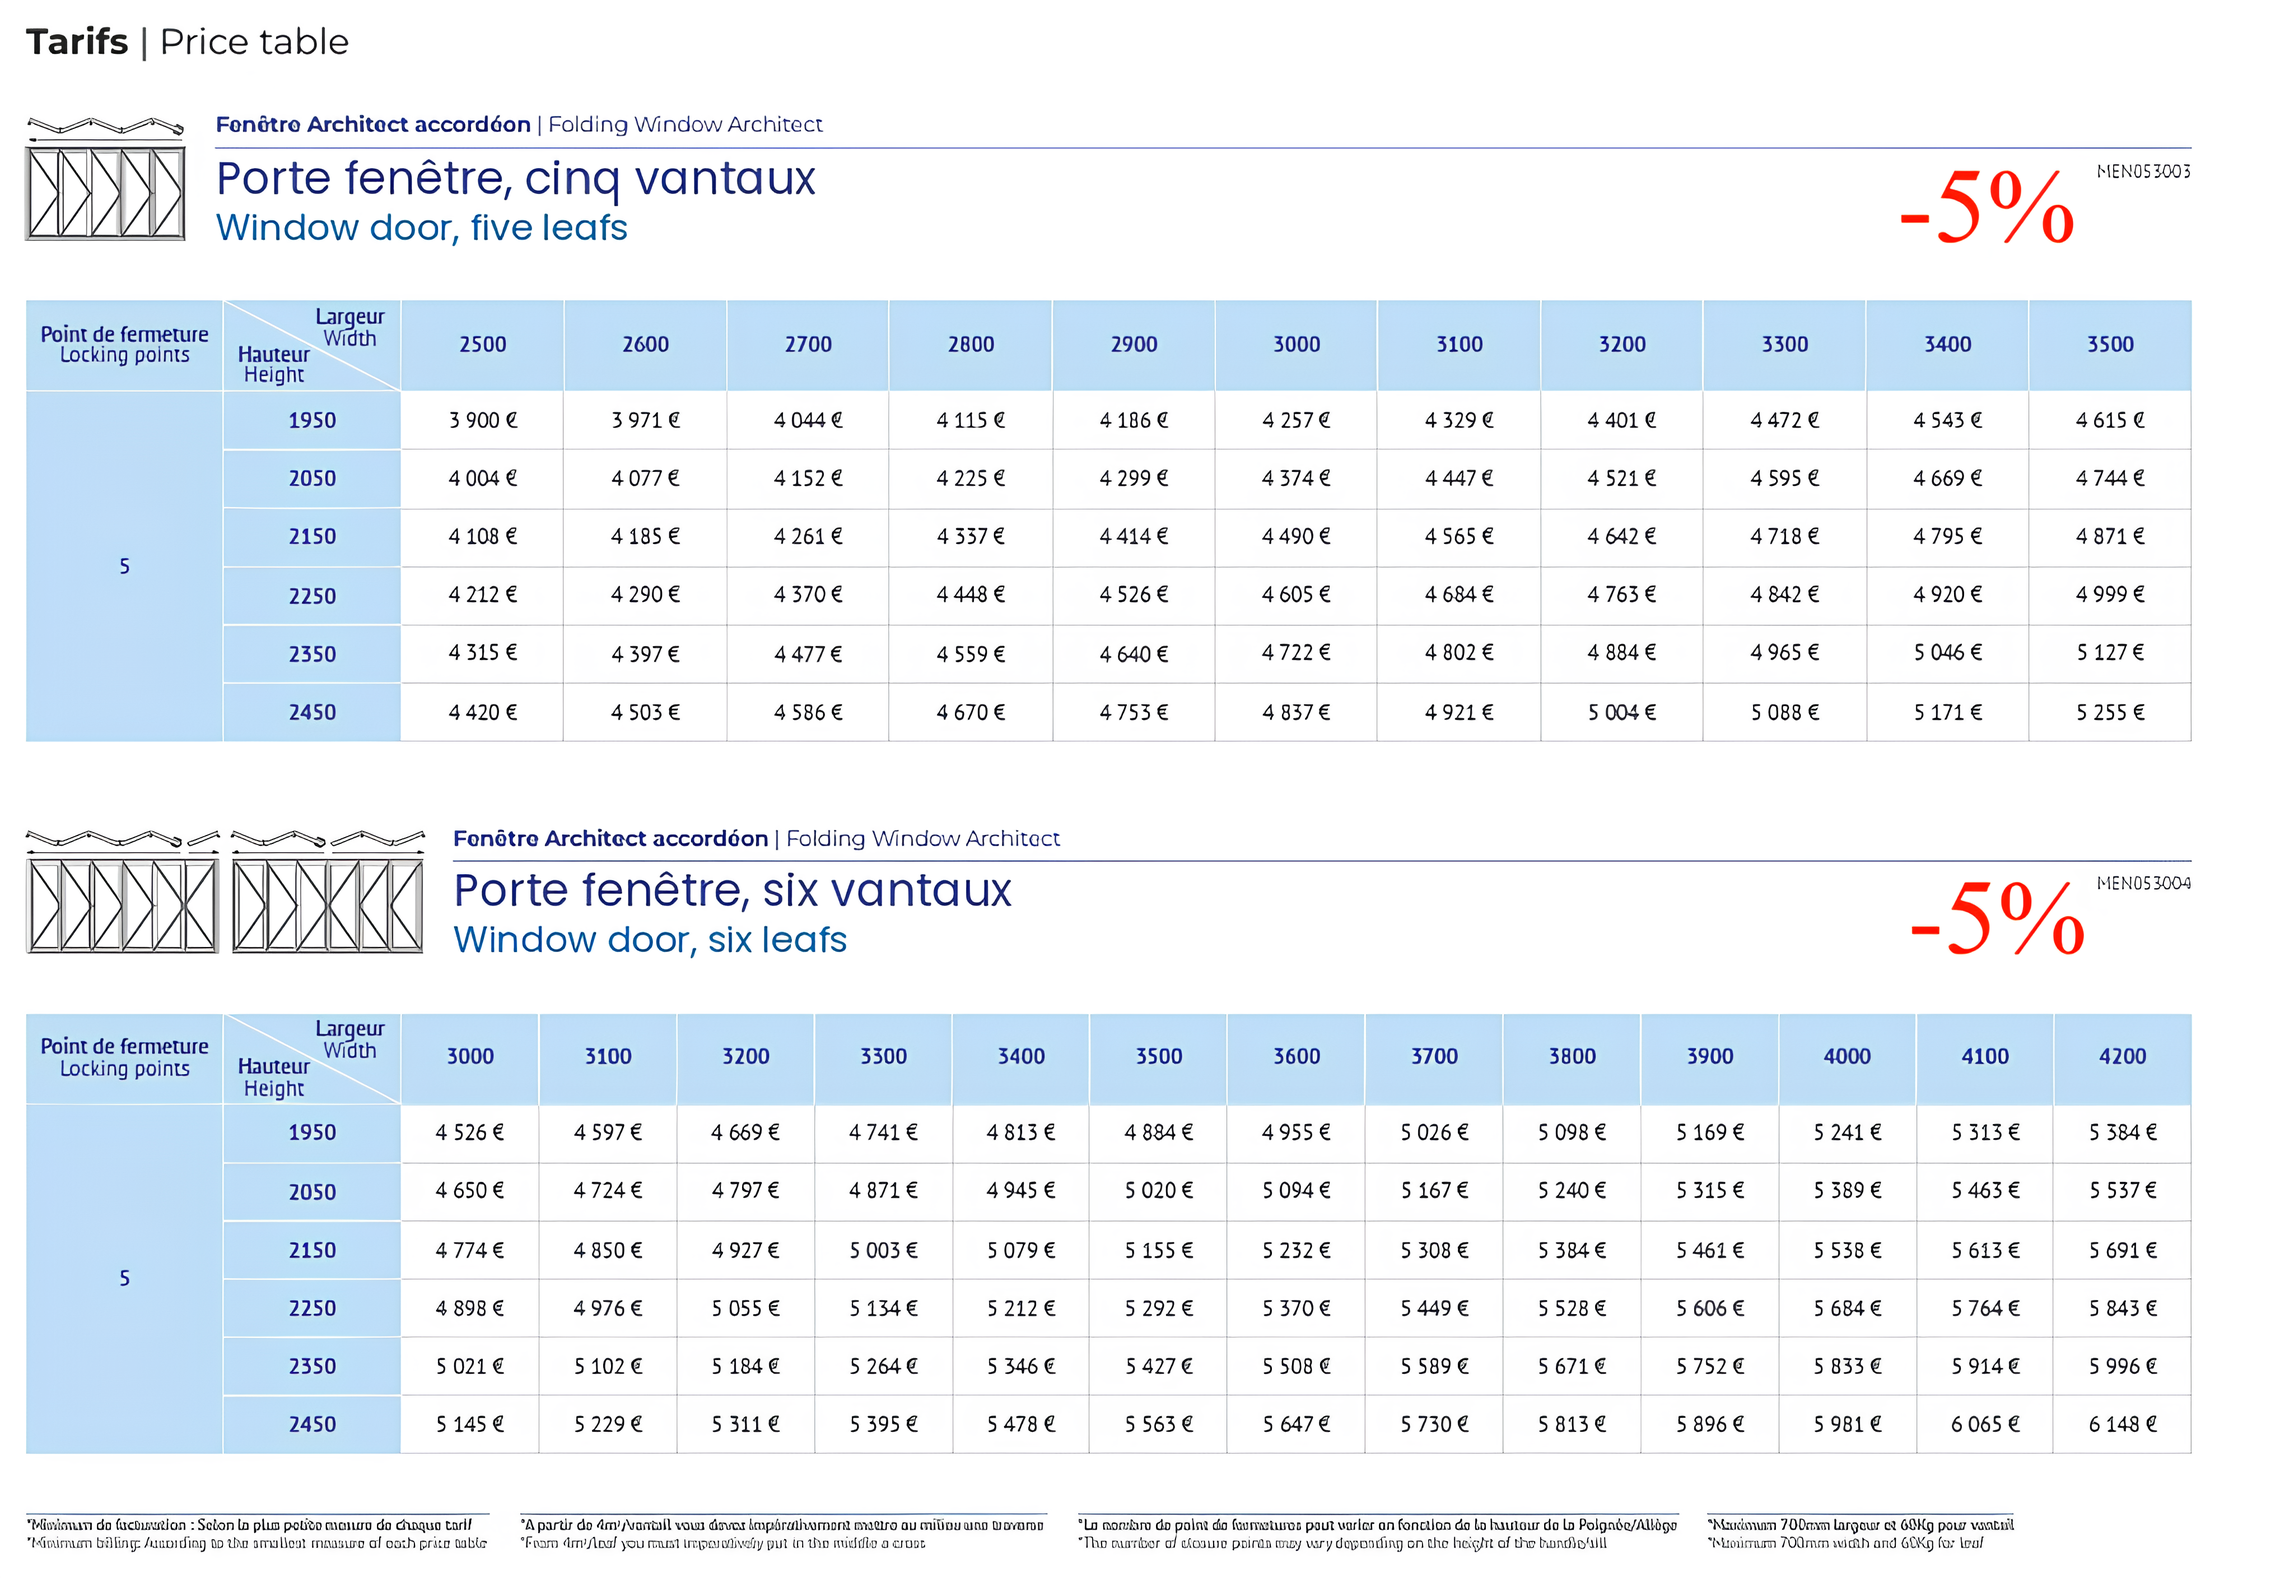The height and width of the screenshot is (1578, 2294).
Task: Click the five-leaf folding window illustration
Action: (105, 181)
